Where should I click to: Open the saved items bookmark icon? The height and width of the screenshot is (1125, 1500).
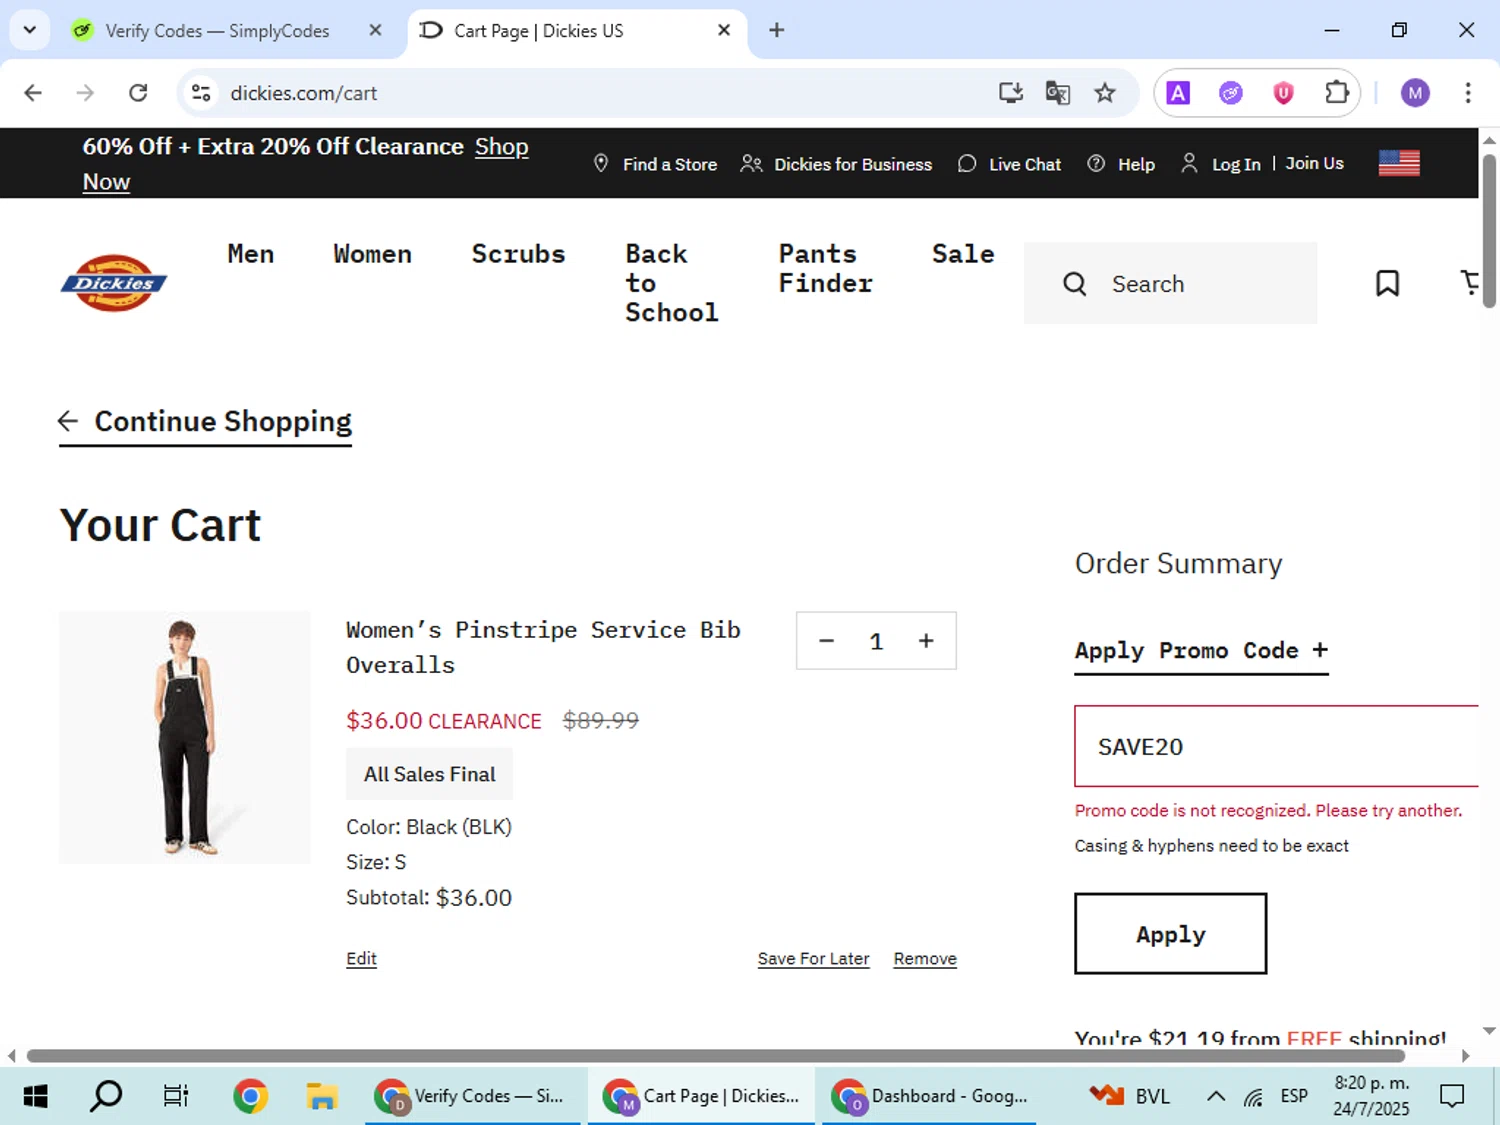(x=1387, y=284)
